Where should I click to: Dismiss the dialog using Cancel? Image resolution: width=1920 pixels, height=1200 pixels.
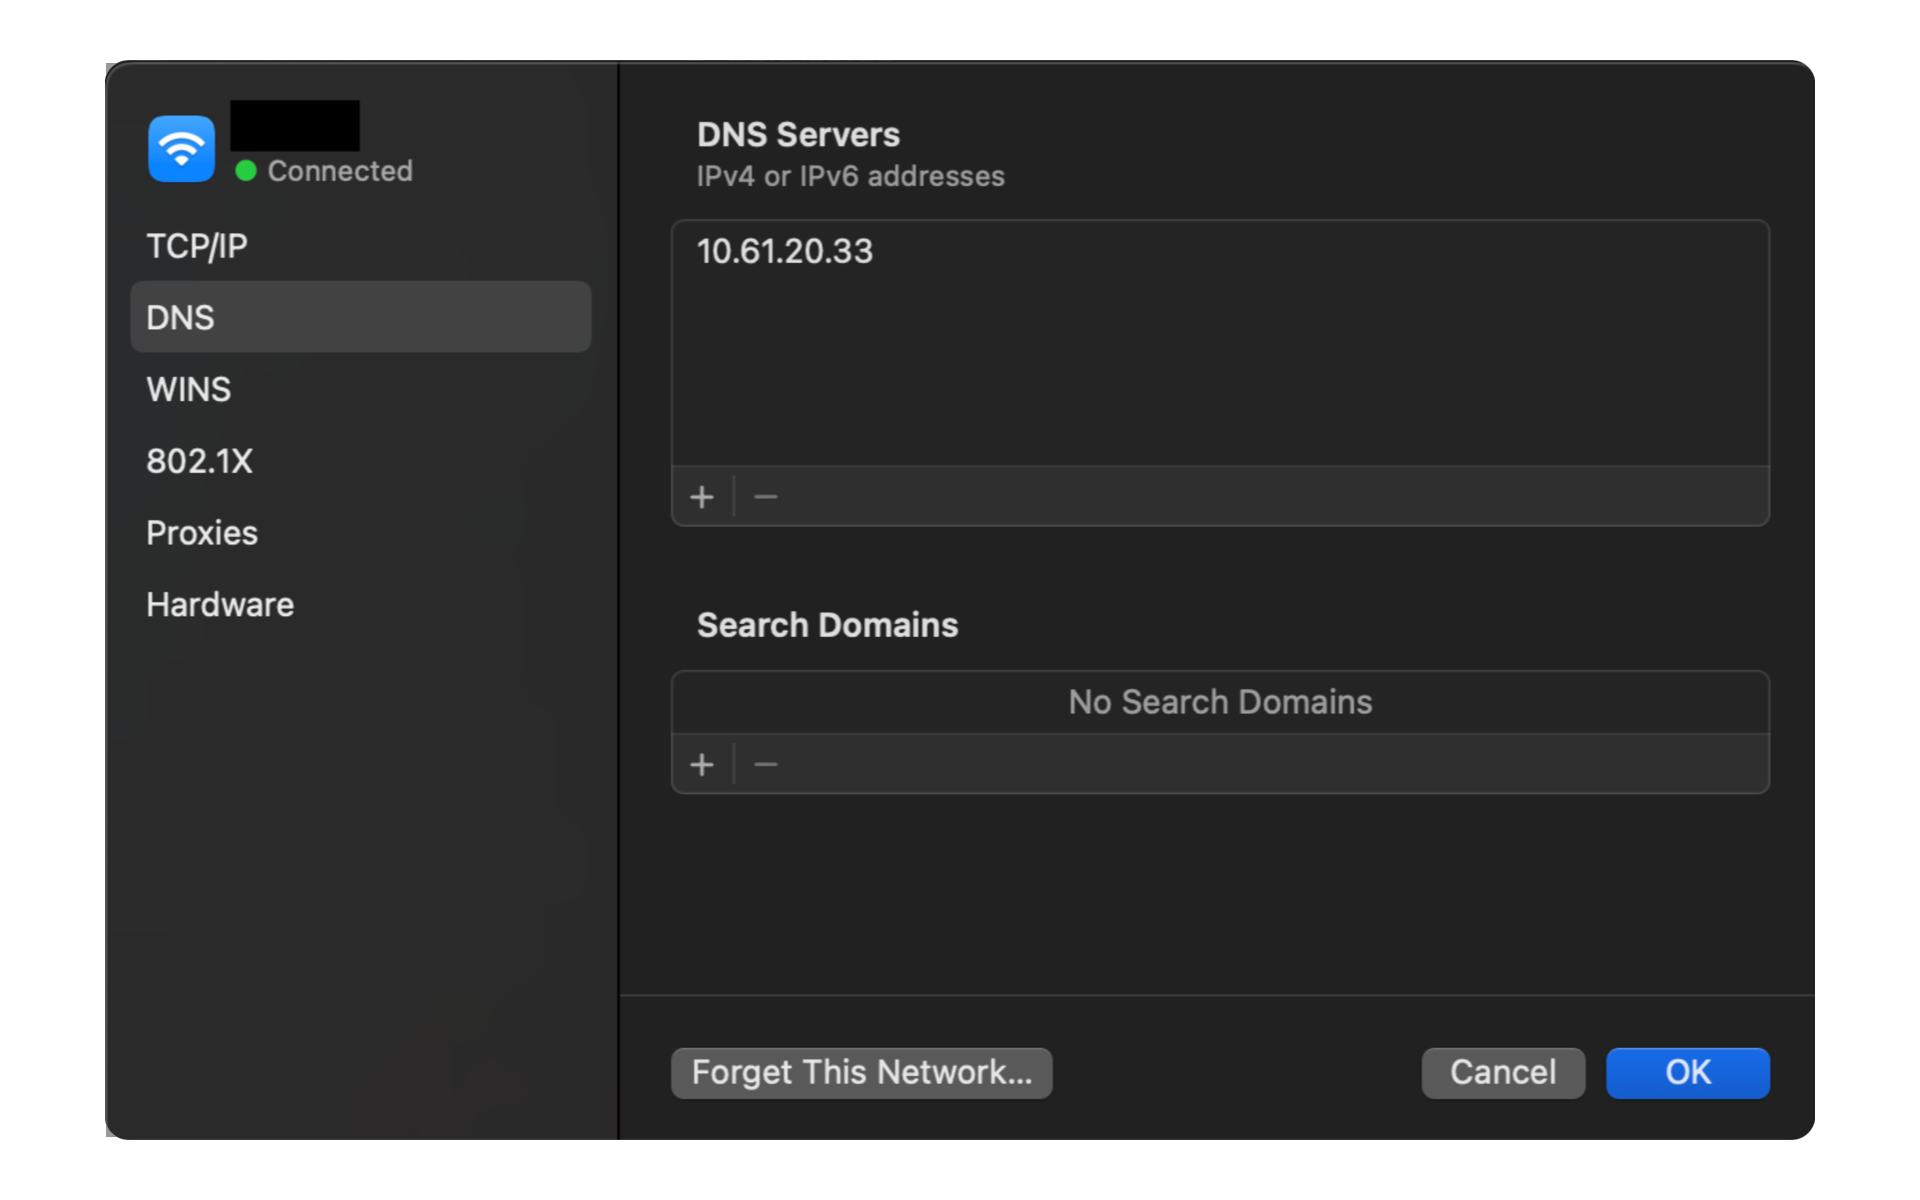pyautogui.click(x=1503, y=1072)
